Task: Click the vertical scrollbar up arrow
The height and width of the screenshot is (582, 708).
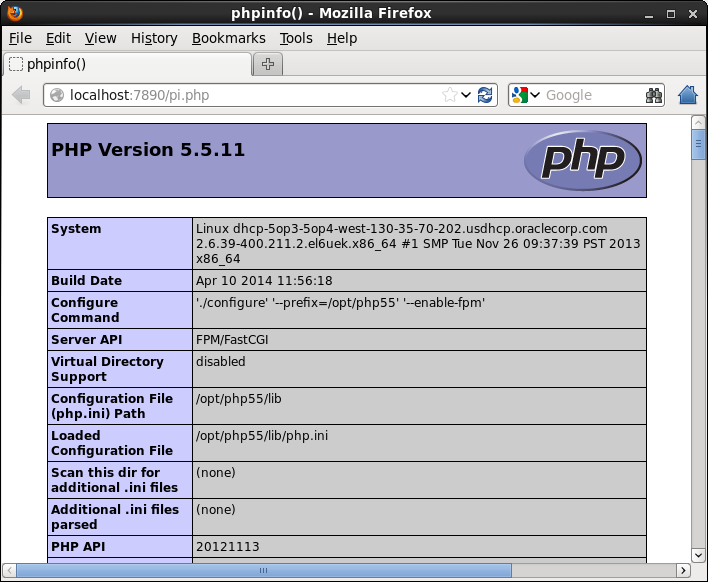Action: coord(698,122)
